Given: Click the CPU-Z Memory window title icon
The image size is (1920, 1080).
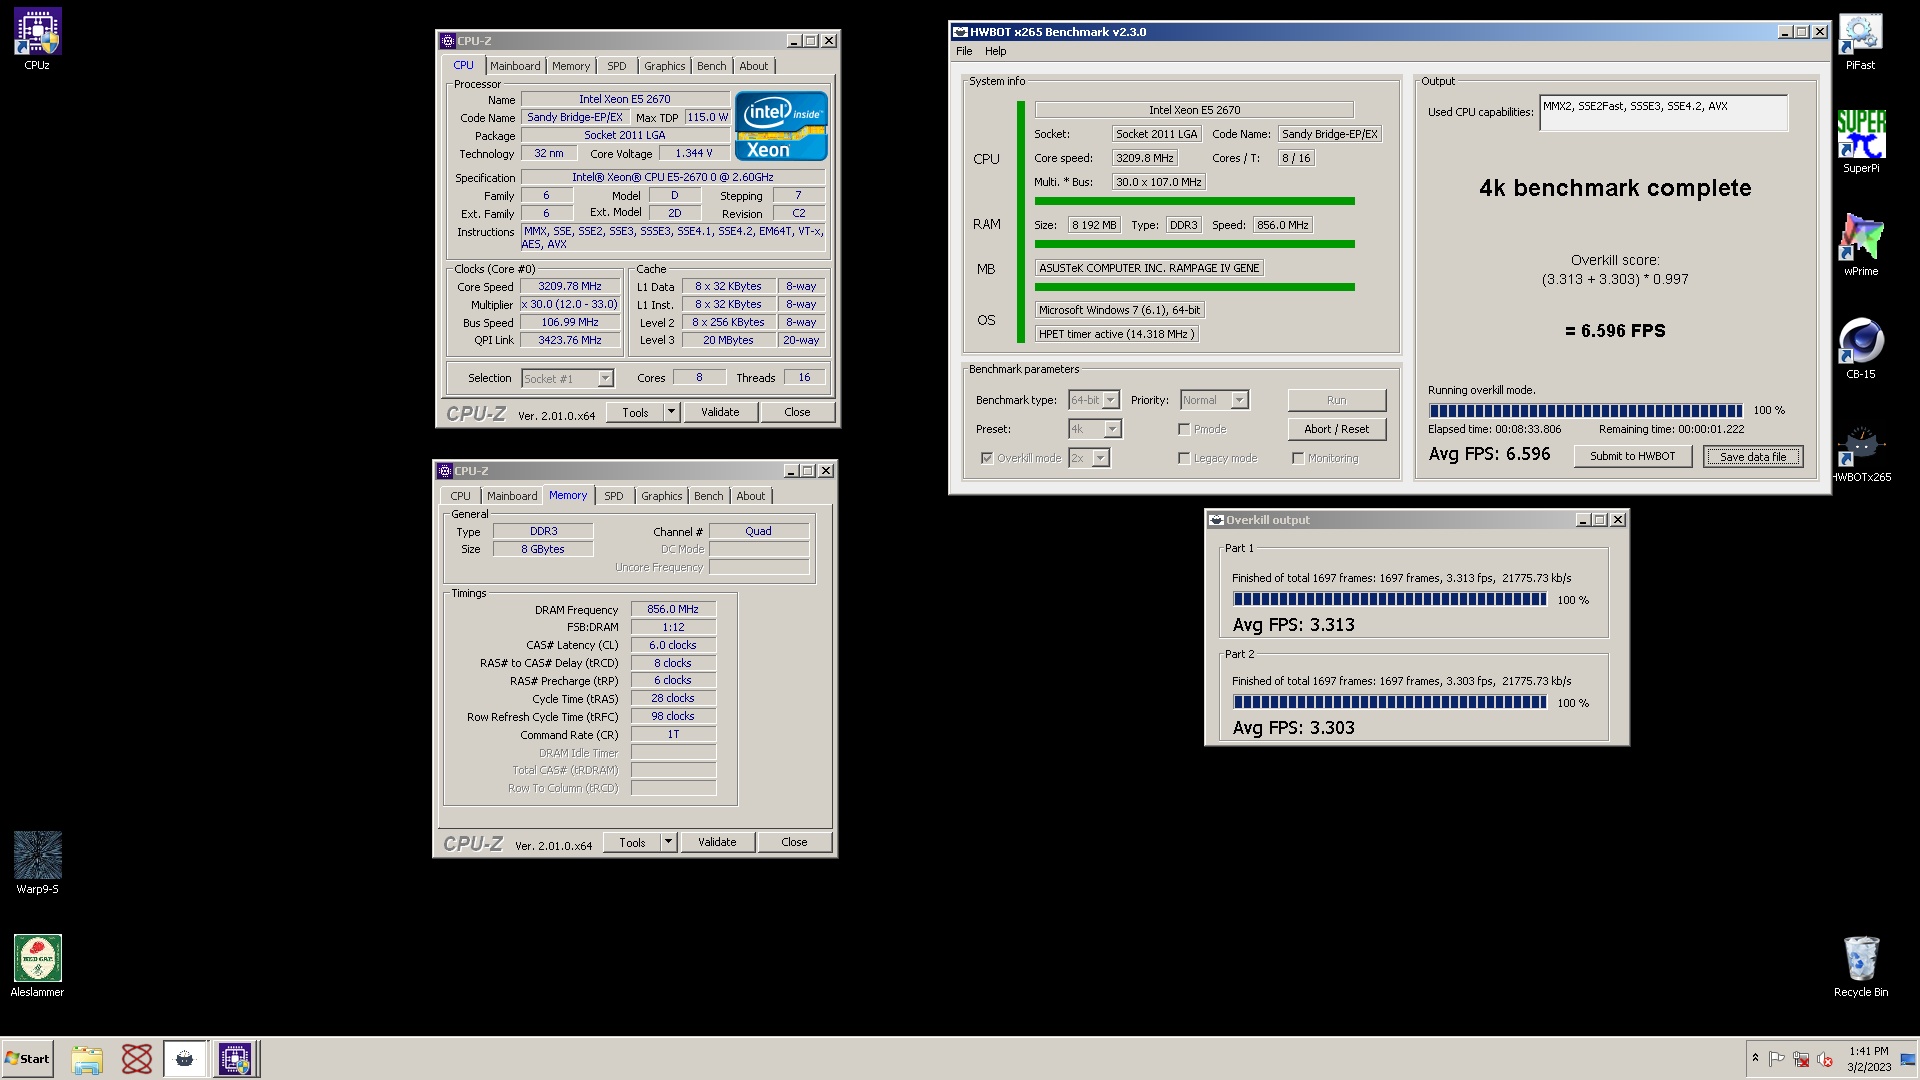Looking at the screenshot, I should [445, 471].
